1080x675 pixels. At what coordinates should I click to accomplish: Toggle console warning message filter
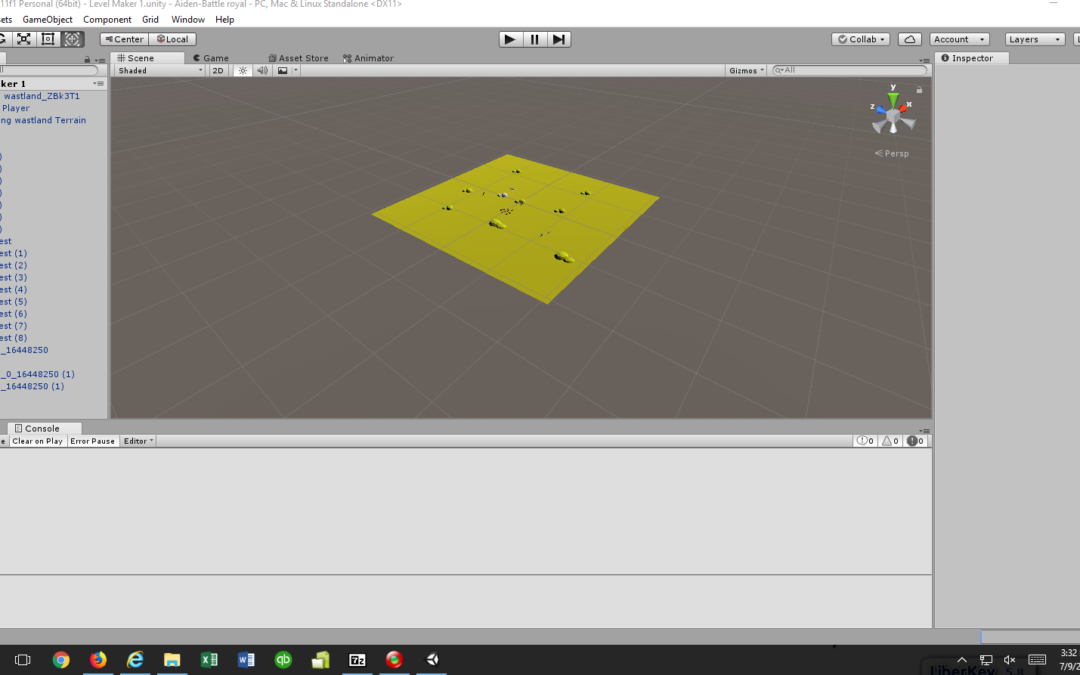tap(890, 441)
